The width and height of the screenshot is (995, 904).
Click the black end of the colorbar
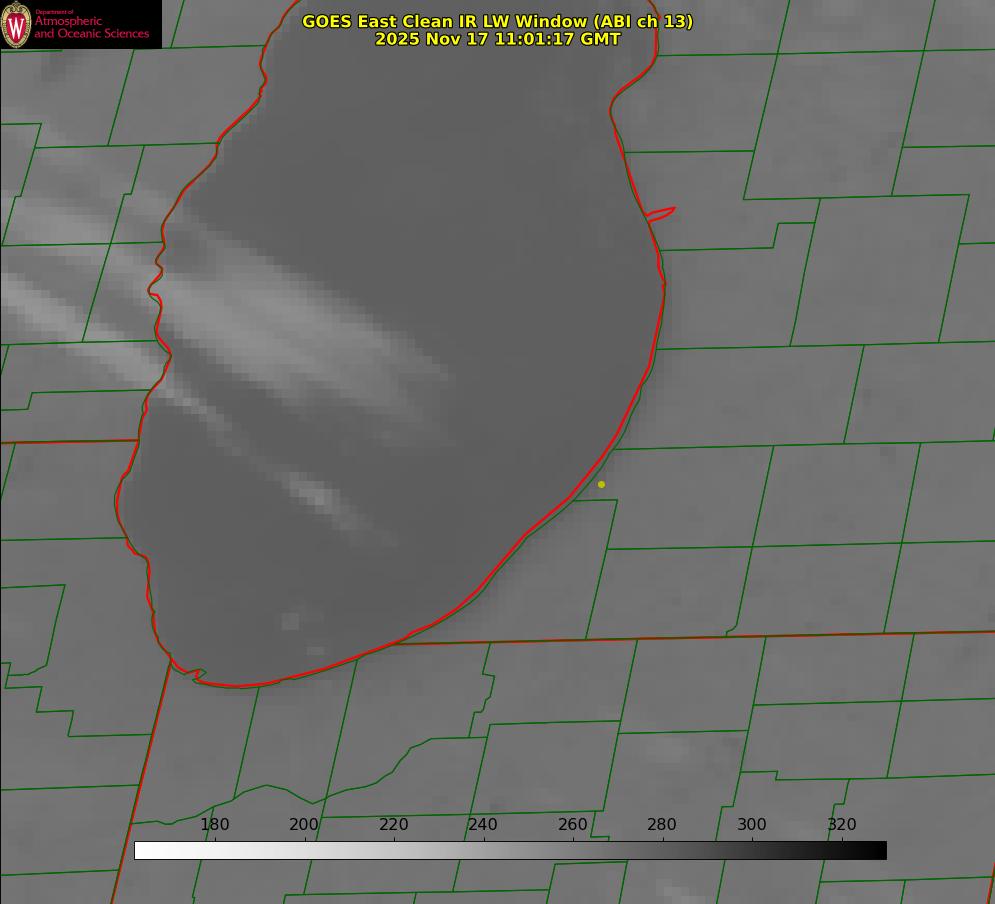point(878,851)
